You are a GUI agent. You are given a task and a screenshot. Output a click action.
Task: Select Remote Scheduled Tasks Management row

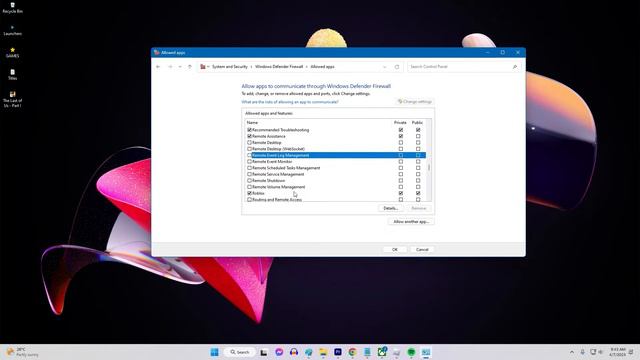(x=336, y=168)
